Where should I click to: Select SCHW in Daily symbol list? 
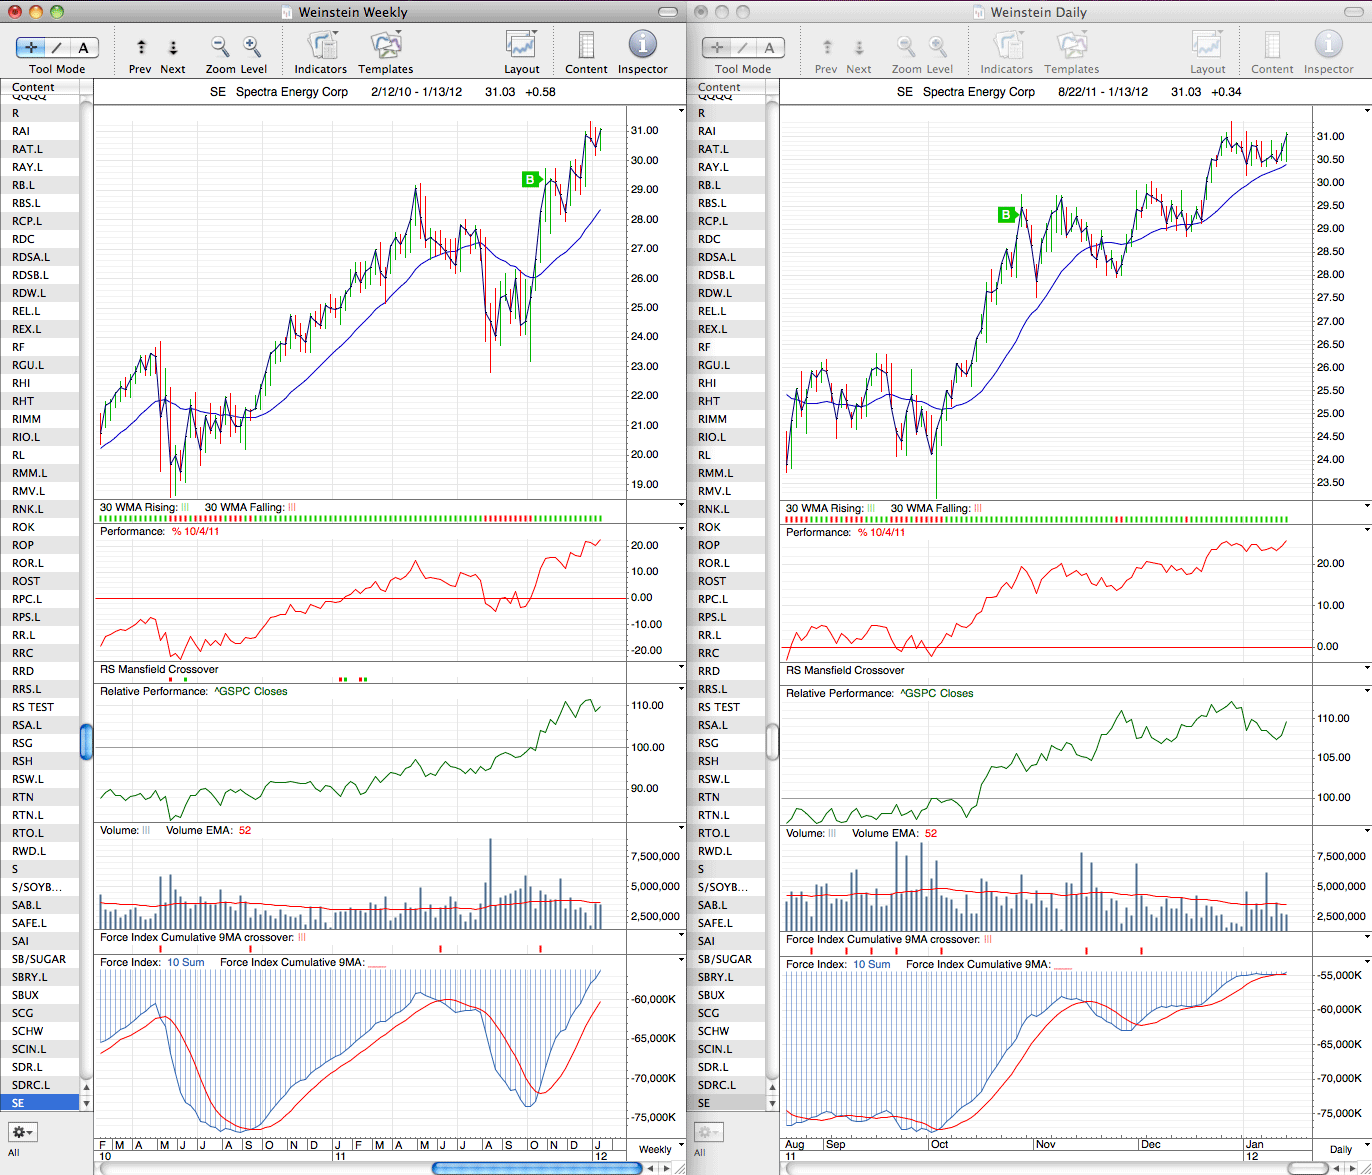pyautogui.click(x=726, y=1031)
